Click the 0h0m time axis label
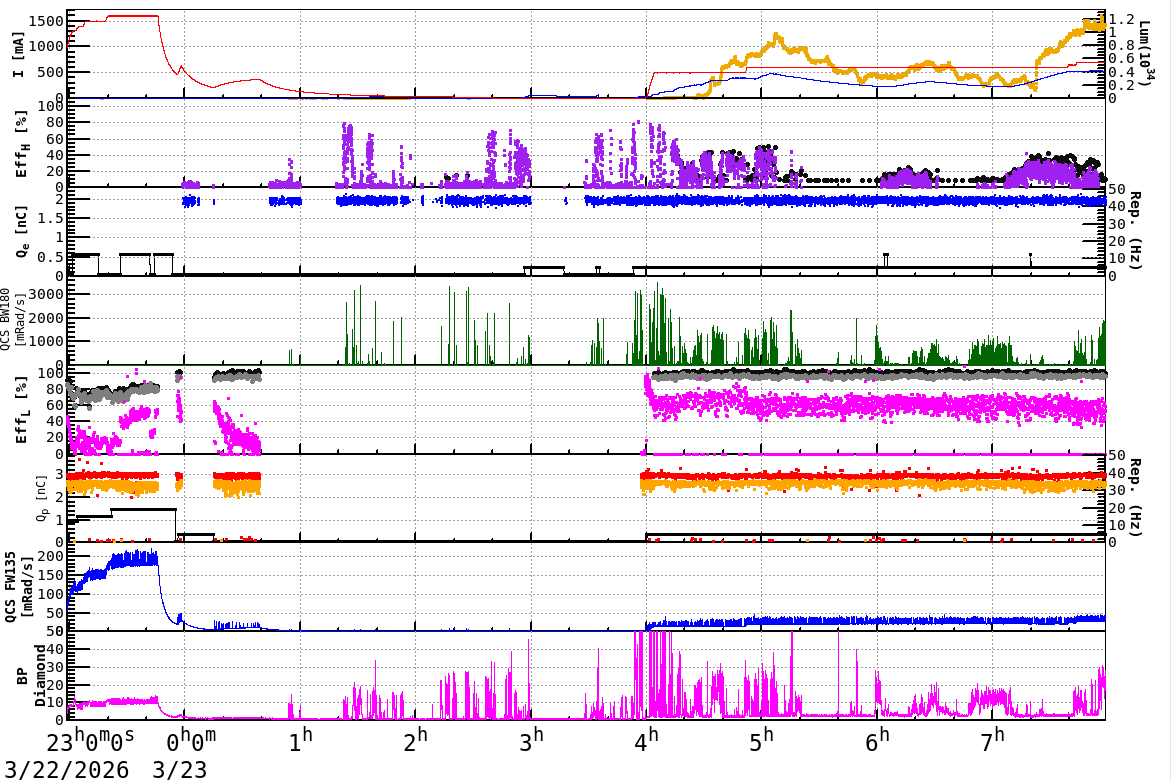1172x782 pixels. (x=192, y=741)
